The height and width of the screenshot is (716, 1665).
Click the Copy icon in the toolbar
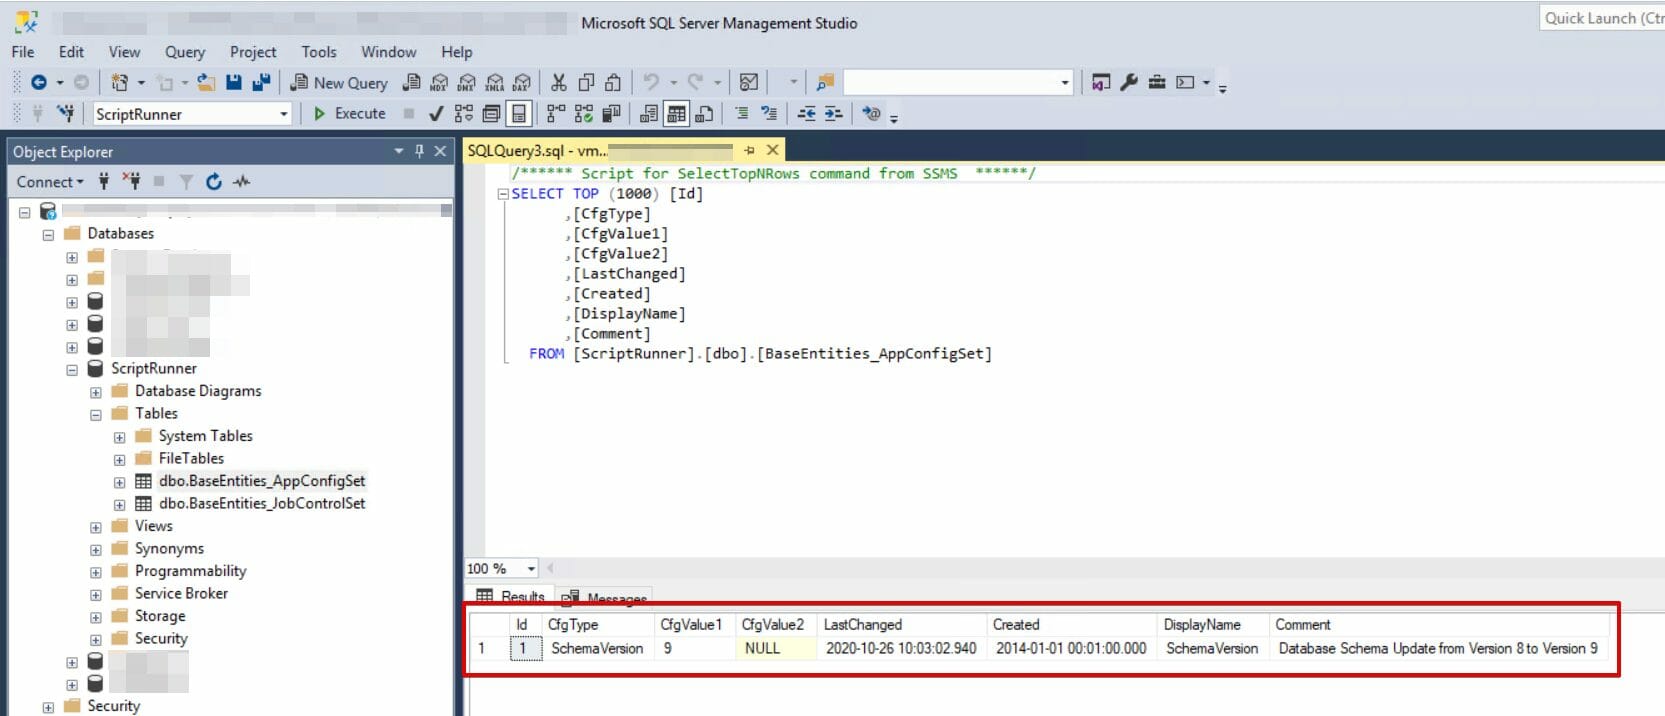[586, 83]
